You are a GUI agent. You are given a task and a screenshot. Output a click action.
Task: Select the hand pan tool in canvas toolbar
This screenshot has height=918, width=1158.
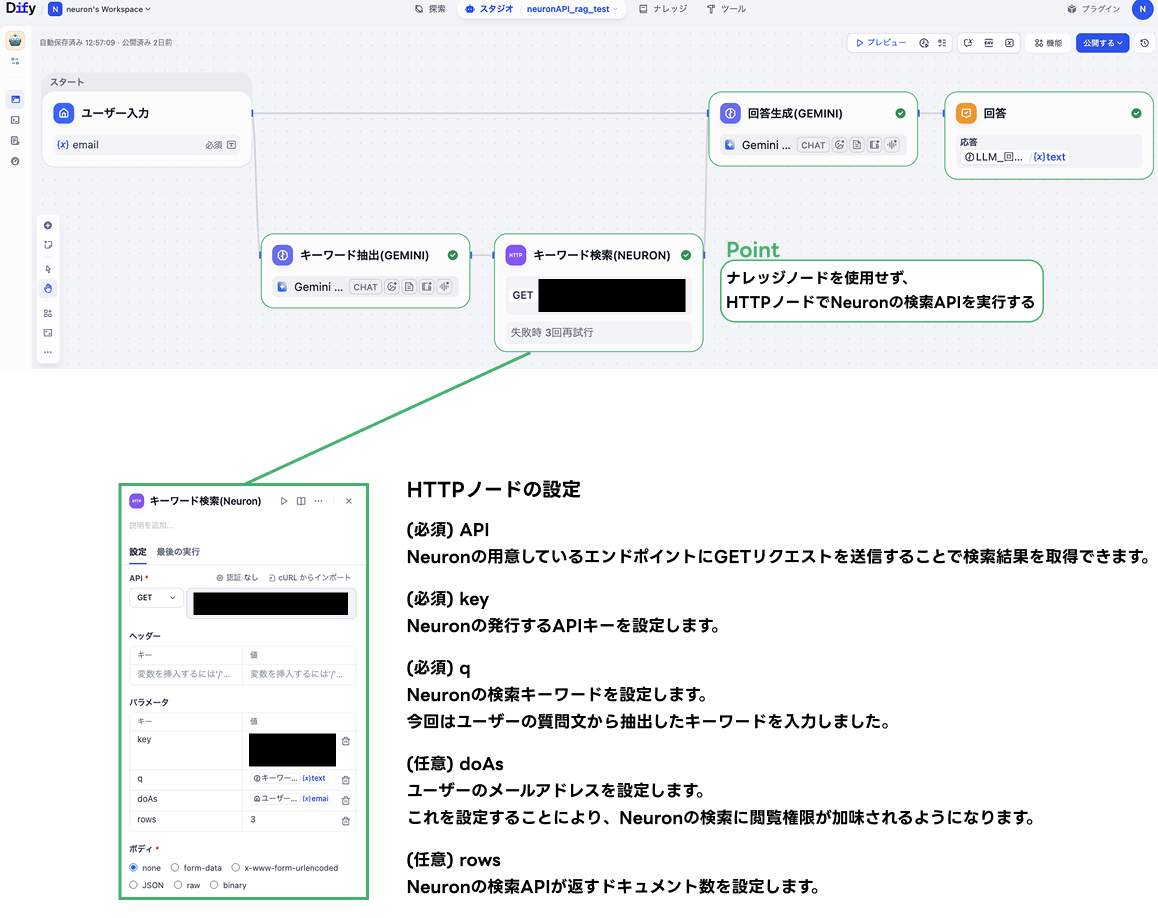pyautogui.click(x=48, y=289)
